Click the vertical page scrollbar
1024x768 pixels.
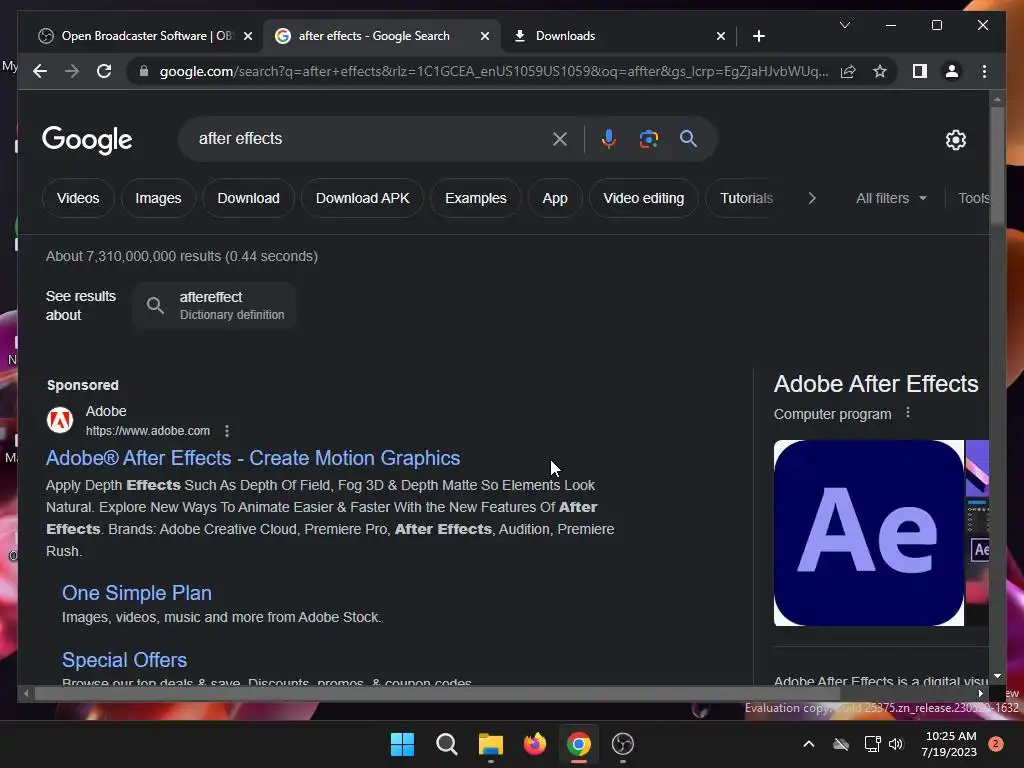(x=997, y=167)
